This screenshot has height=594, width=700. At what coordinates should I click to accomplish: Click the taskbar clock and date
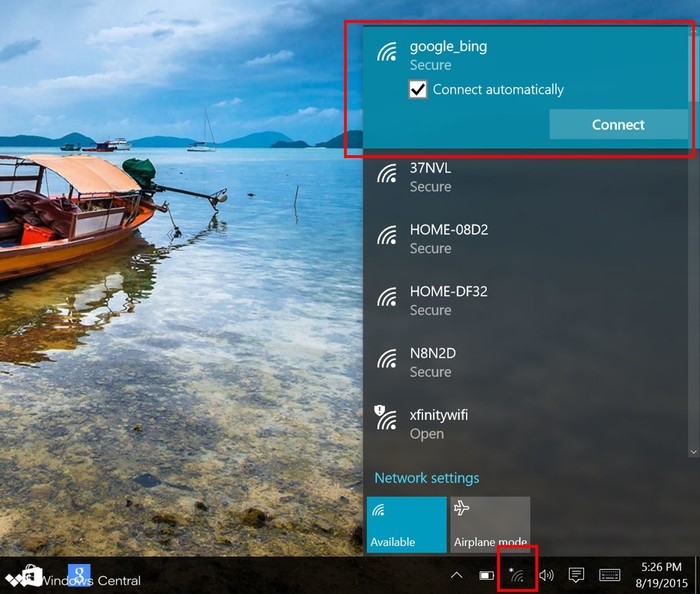660,574
